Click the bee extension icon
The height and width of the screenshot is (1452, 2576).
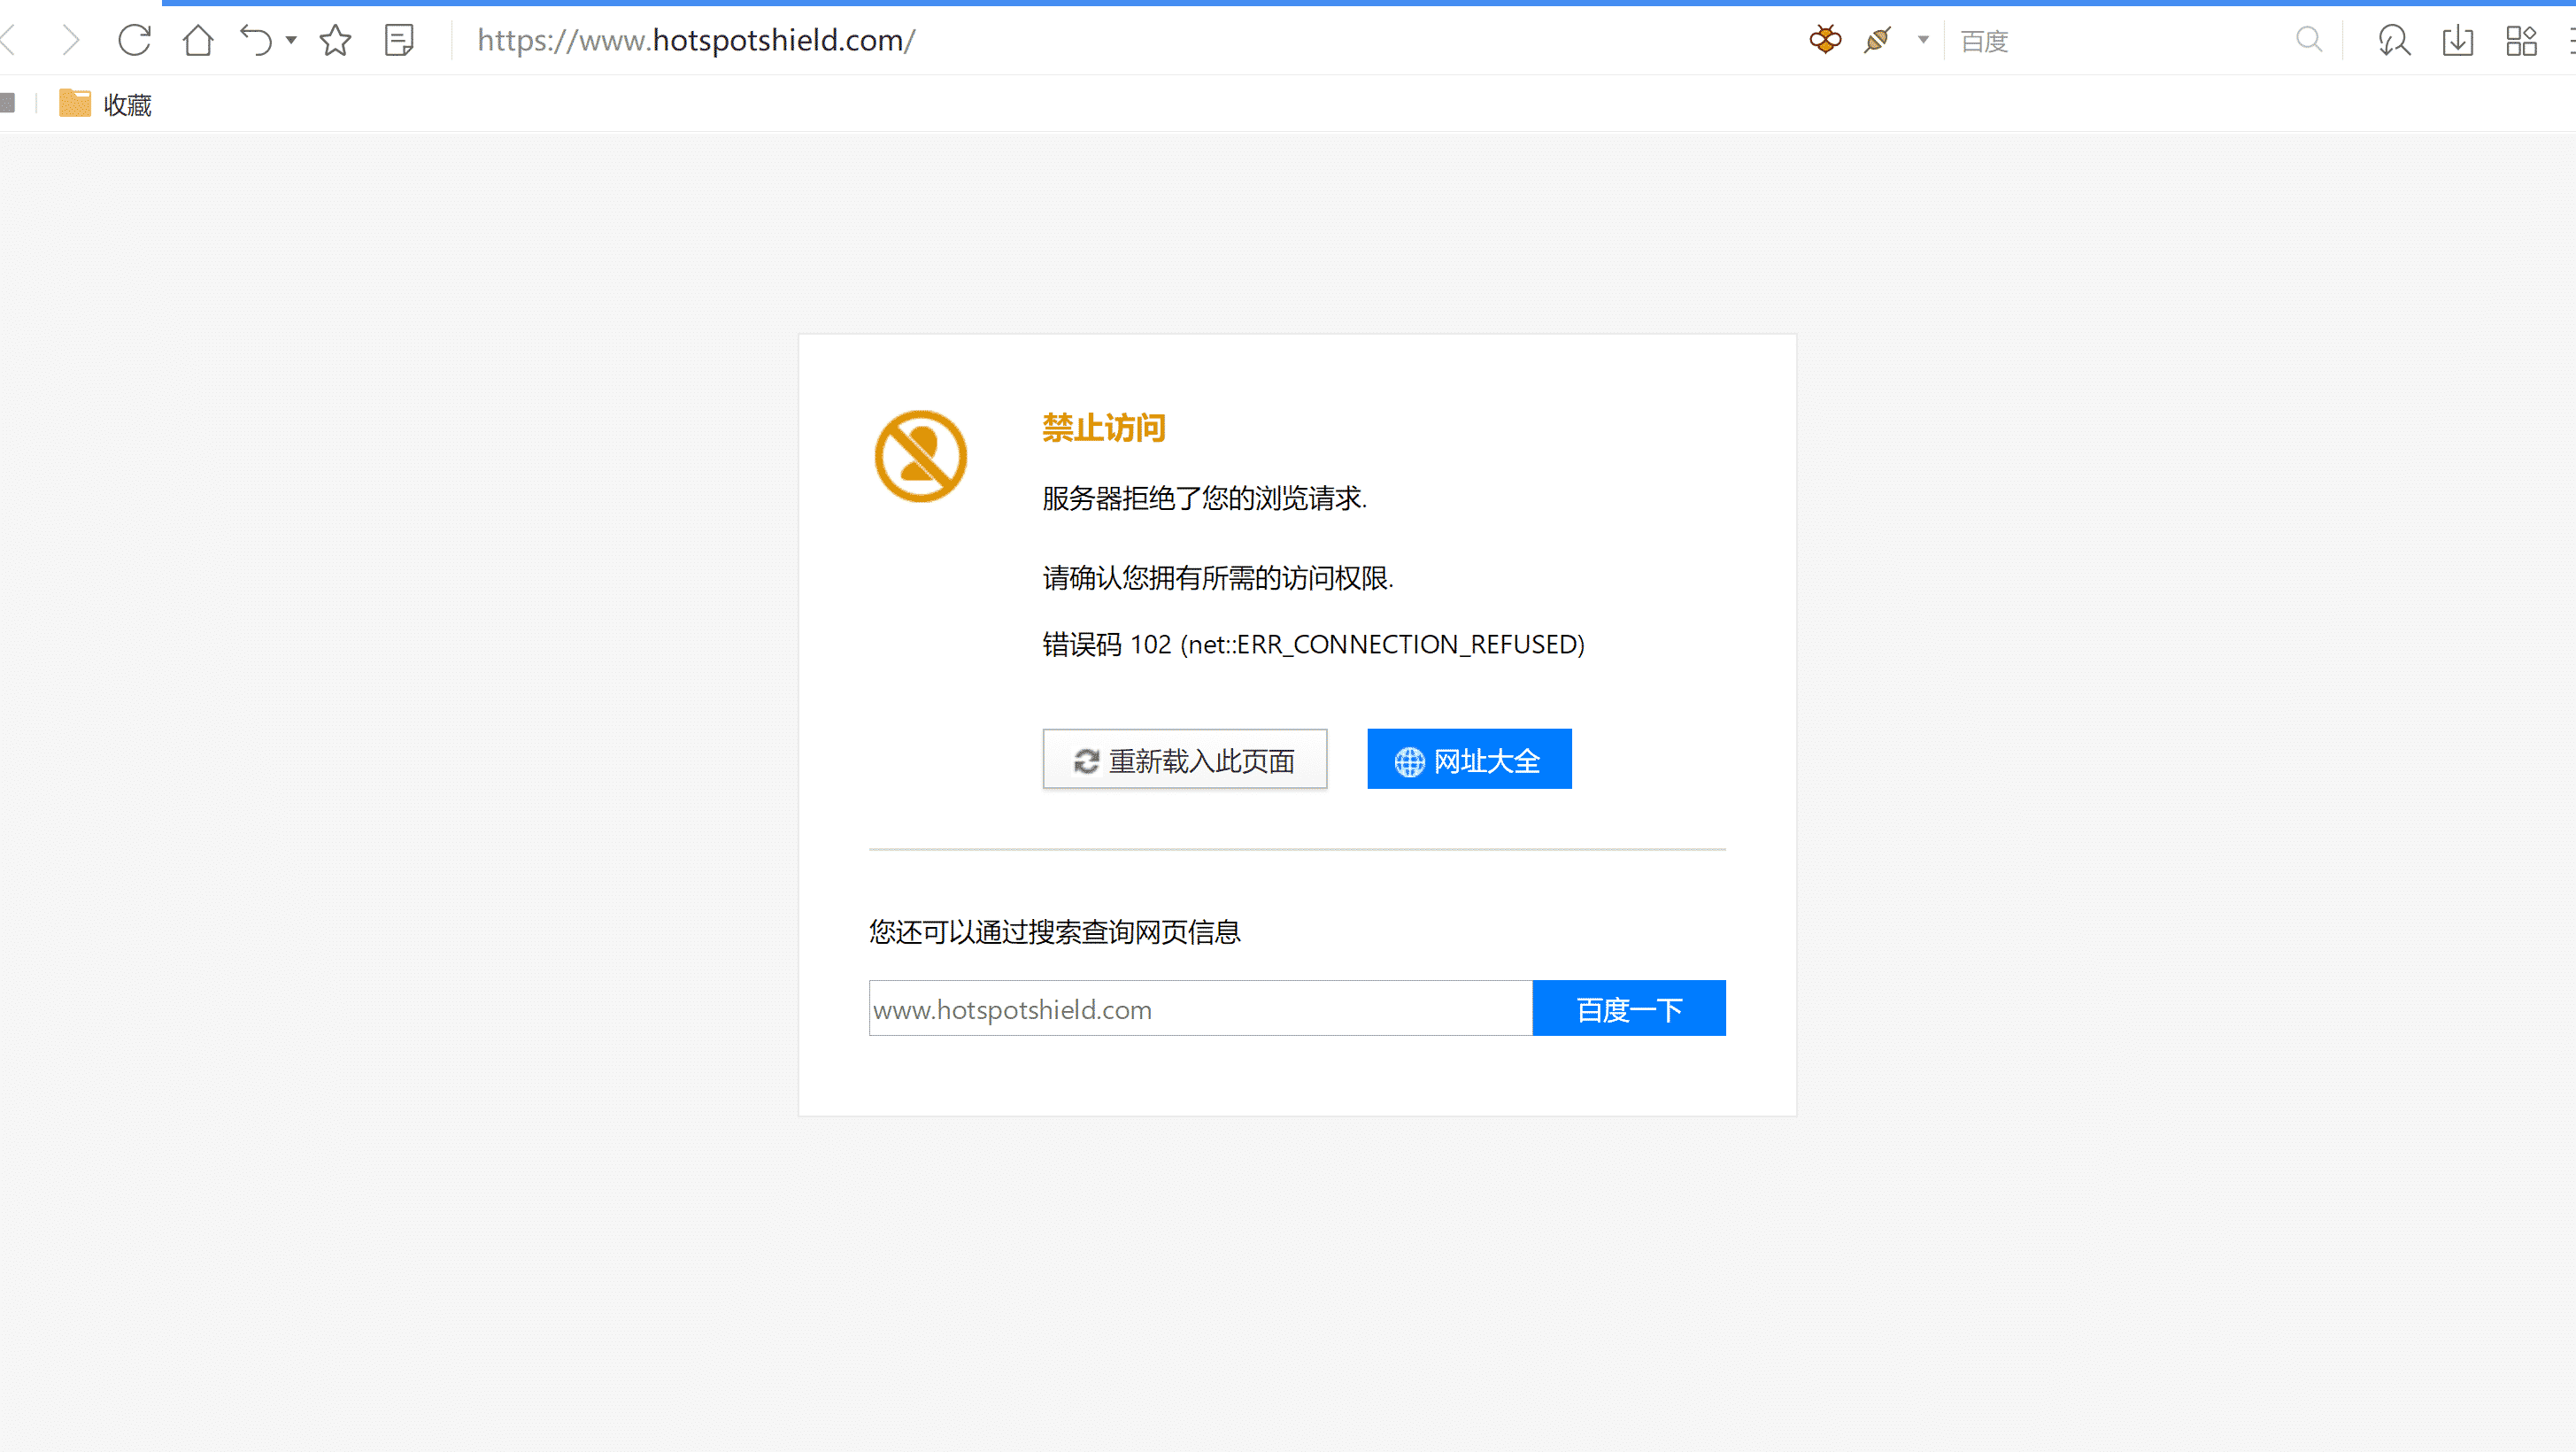[x=1825, y=40]
